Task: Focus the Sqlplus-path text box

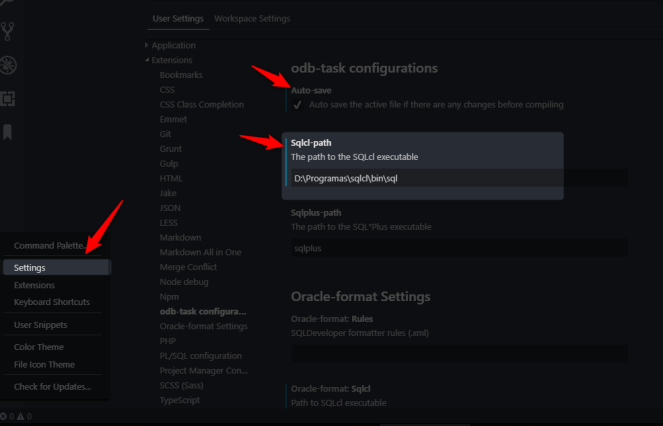Action: point(458,247)
